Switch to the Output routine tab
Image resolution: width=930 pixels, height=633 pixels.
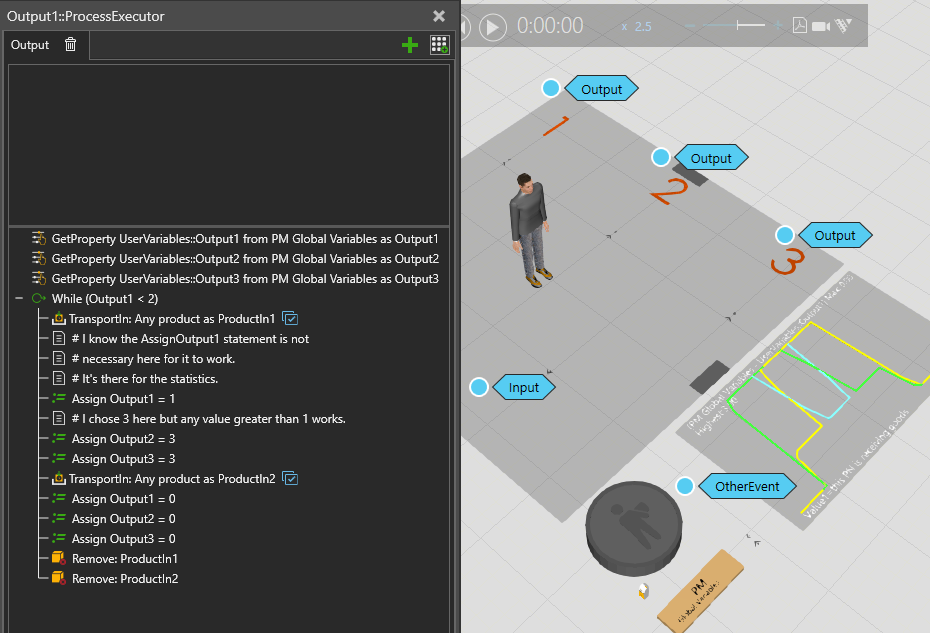tap(30, 45)
